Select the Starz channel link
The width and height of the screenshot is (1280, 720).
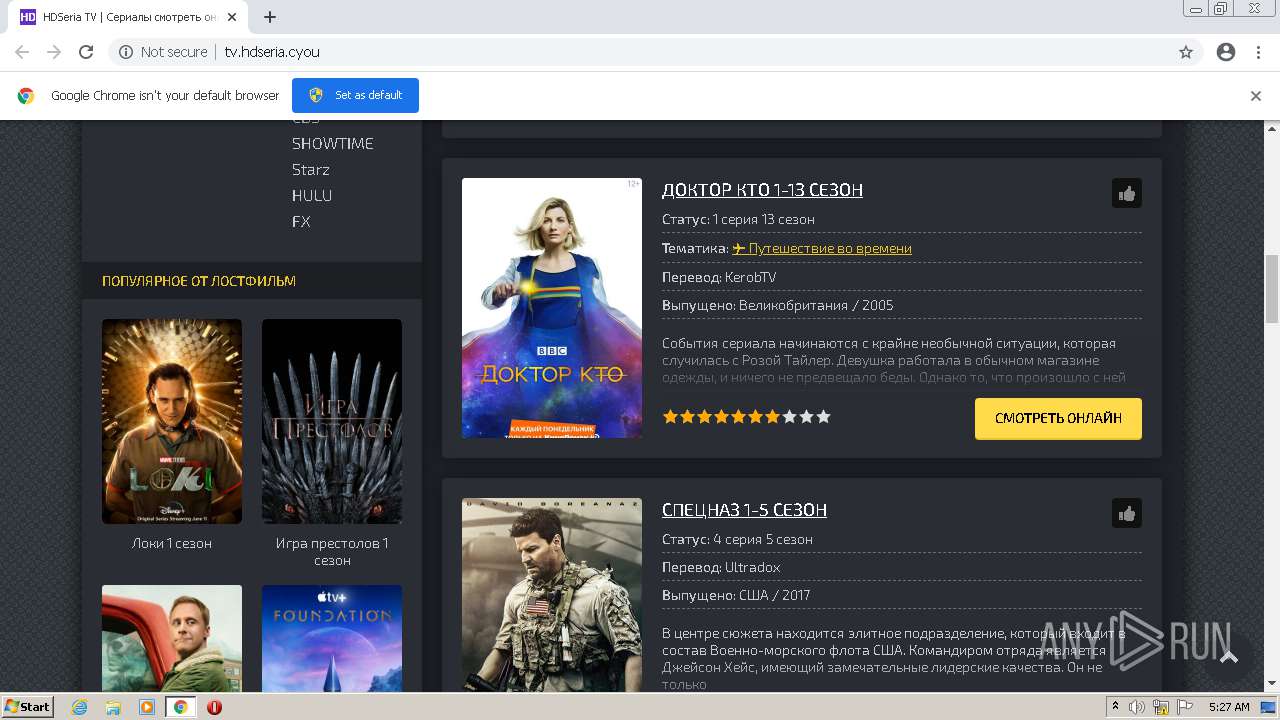click(311, 170)
